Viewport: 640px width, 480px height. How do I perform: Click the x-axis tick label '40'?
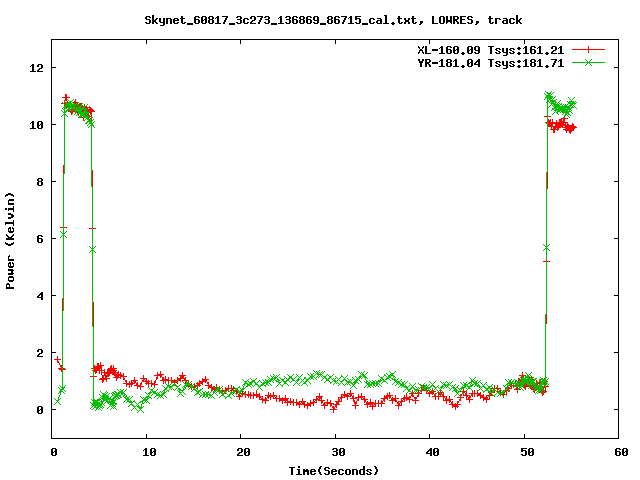tap(432, 452)
